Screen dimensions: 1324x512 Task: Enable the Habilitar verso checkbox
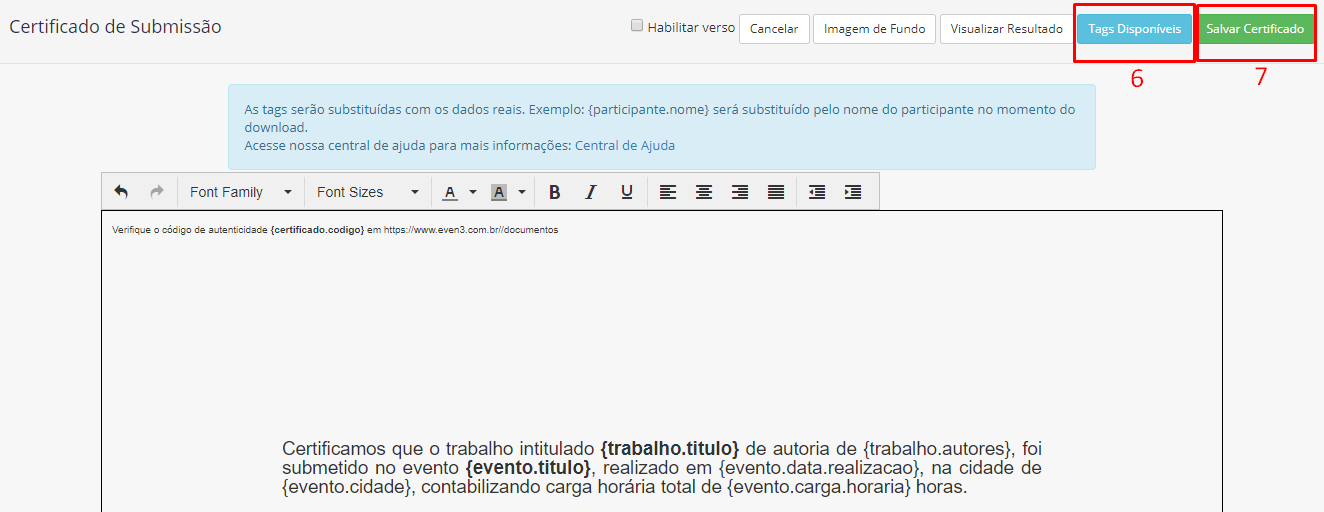click(637, 27)
